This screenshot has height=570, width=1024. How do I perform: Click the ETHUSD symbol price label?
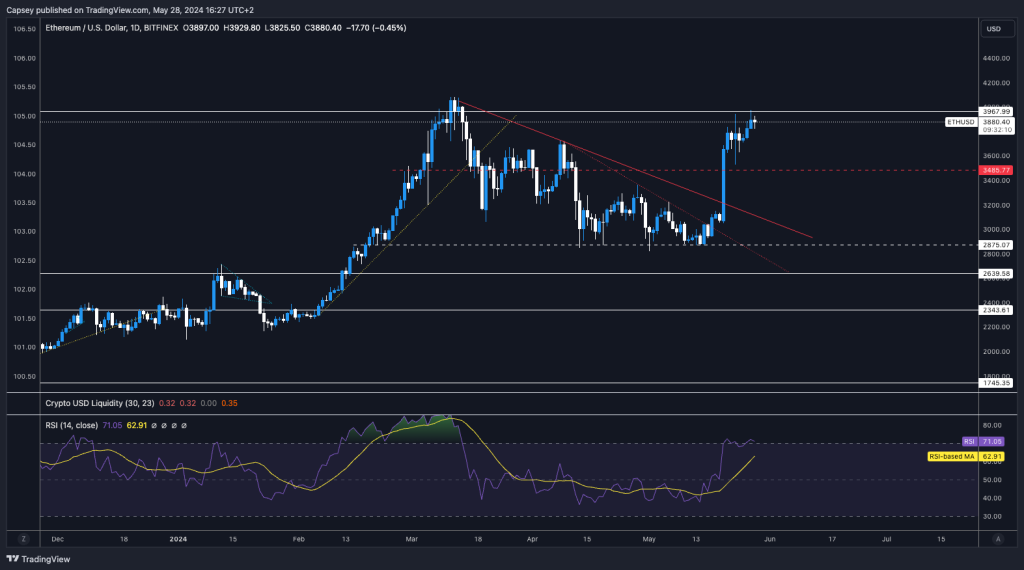(959, 122)
